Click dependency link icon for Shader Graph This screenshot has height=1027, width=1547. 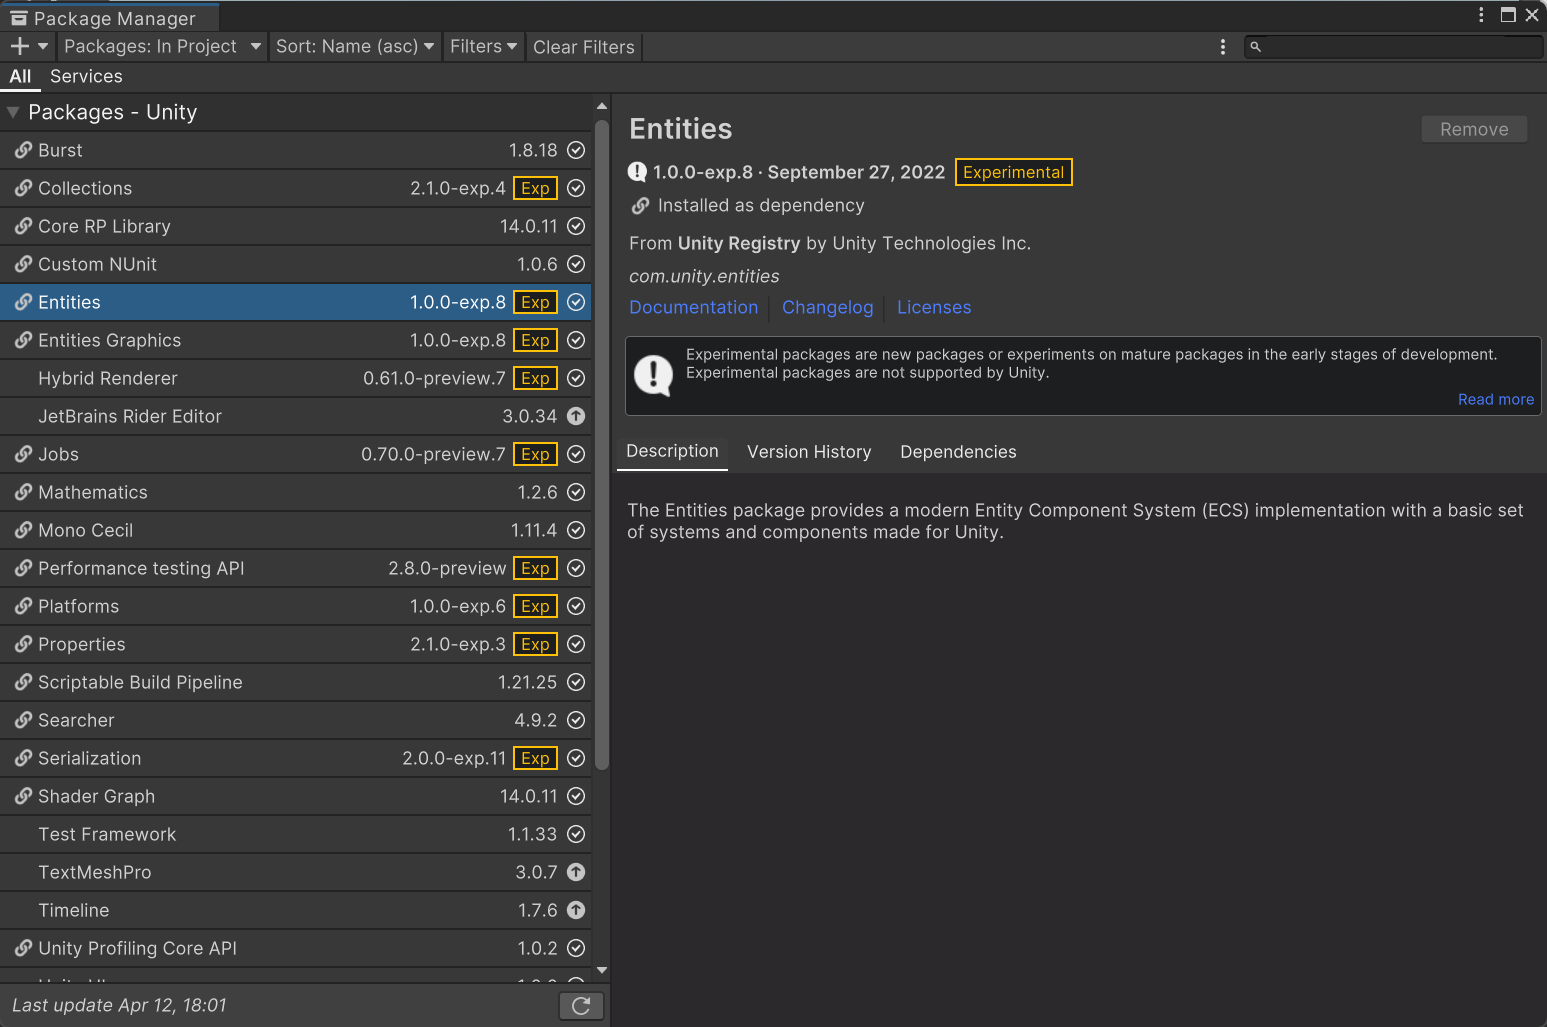[x=23, y=796]
